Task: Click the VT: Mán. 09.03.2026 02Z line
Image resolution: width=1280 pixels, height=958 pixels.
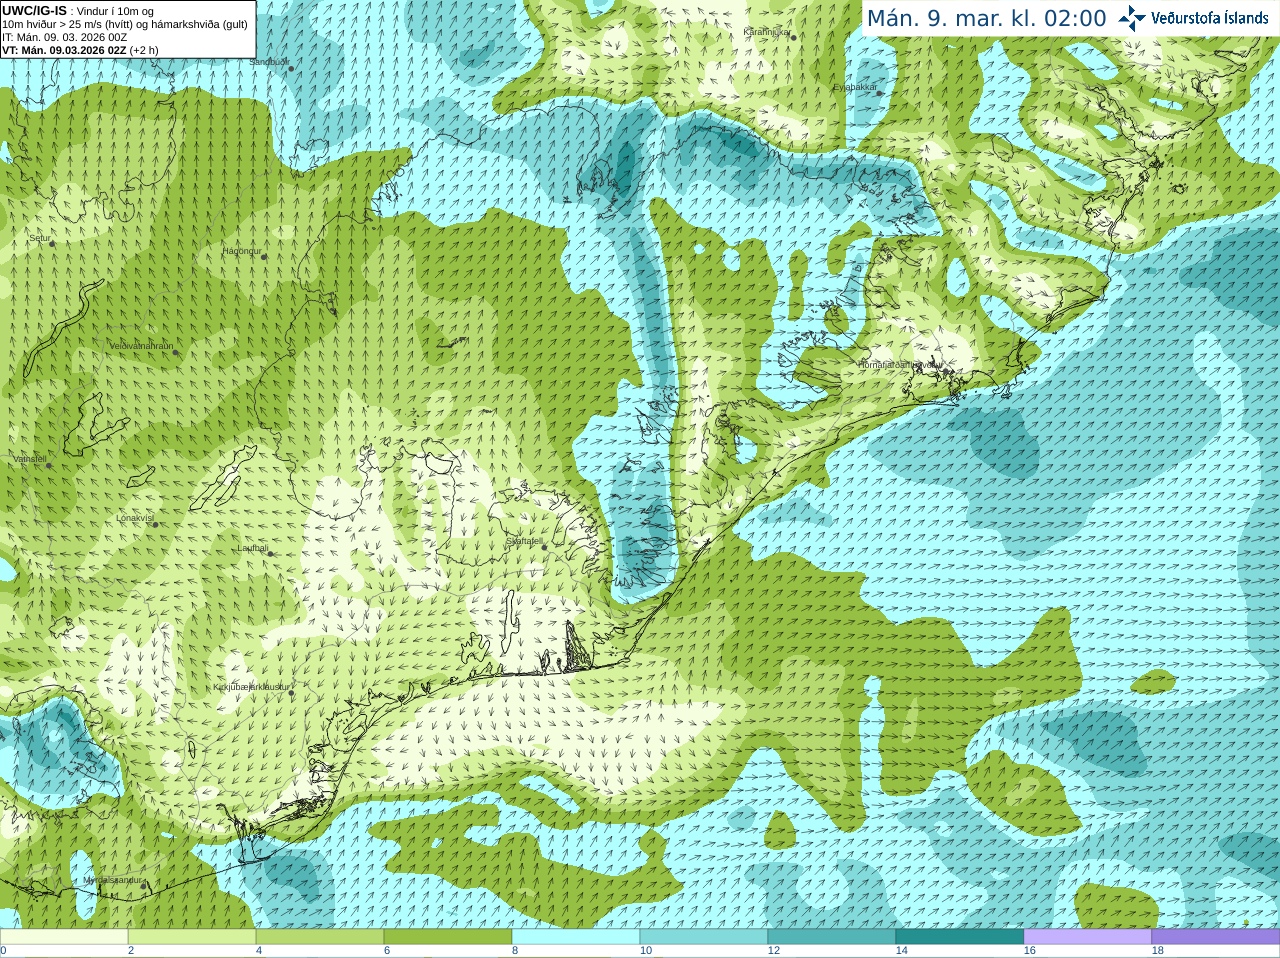Action: pyautogui.click(x=80, y=50)
